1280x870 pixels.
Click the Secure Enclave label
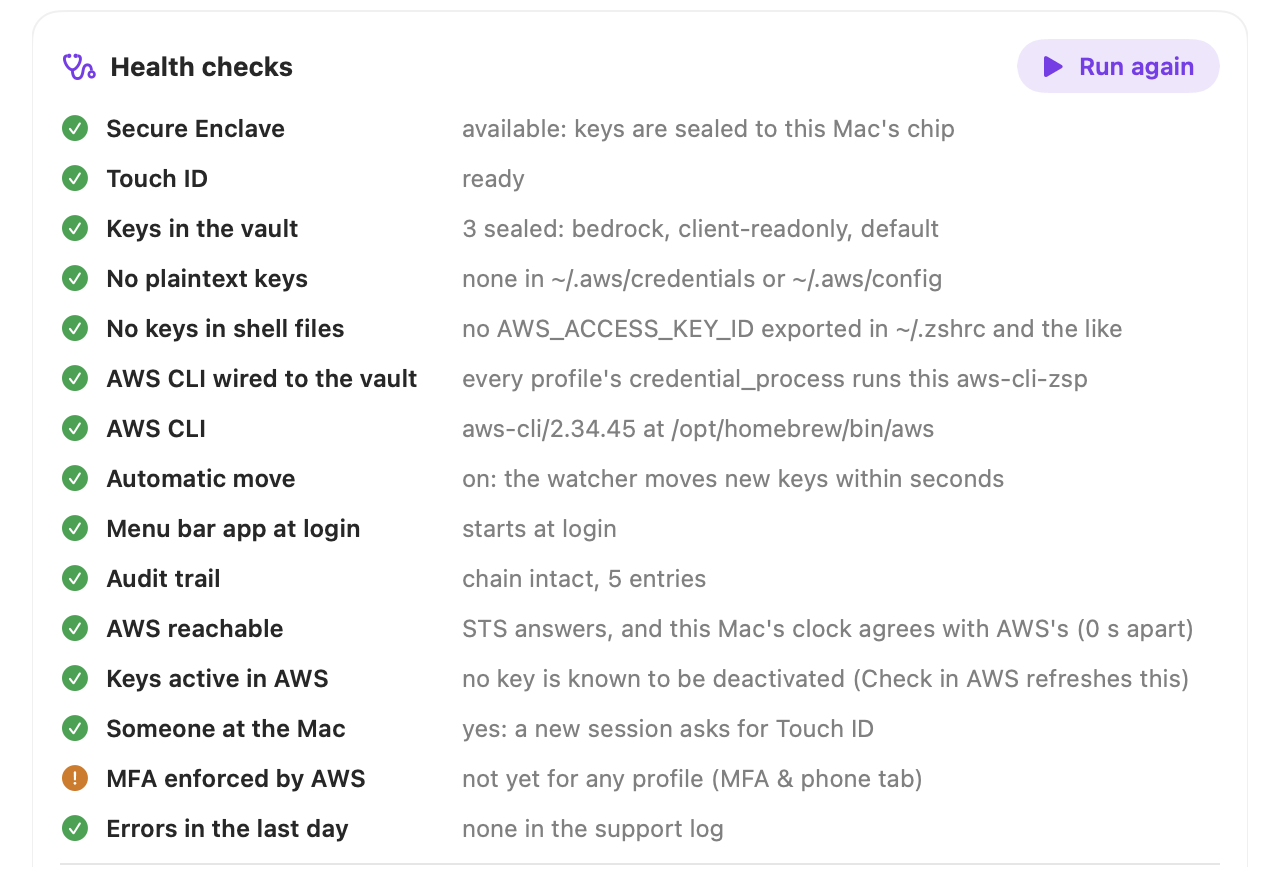[x=196, y=129]
